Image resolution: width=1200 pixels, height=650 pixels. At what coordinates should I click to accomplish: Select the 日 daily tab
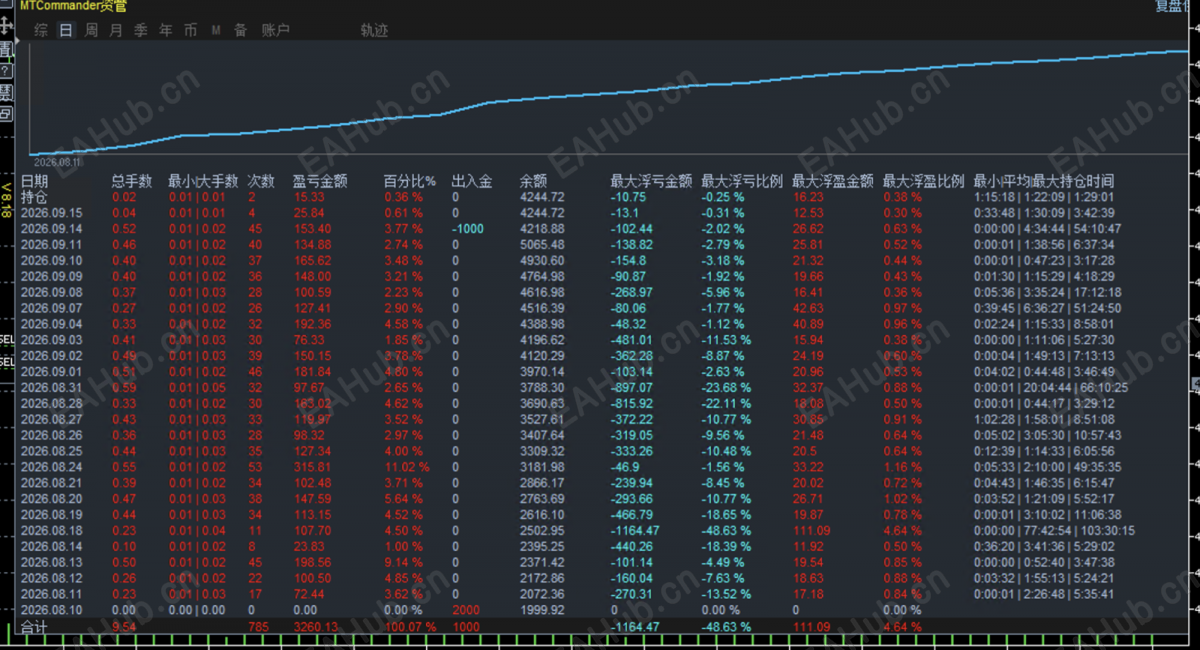(66, 31)
